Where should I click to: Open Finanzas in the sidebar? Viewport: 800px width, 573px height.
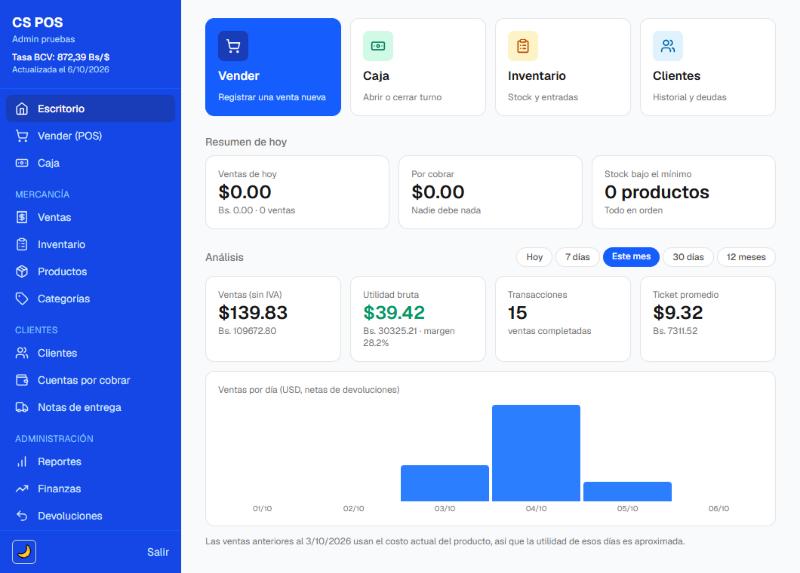pos(90,489)
